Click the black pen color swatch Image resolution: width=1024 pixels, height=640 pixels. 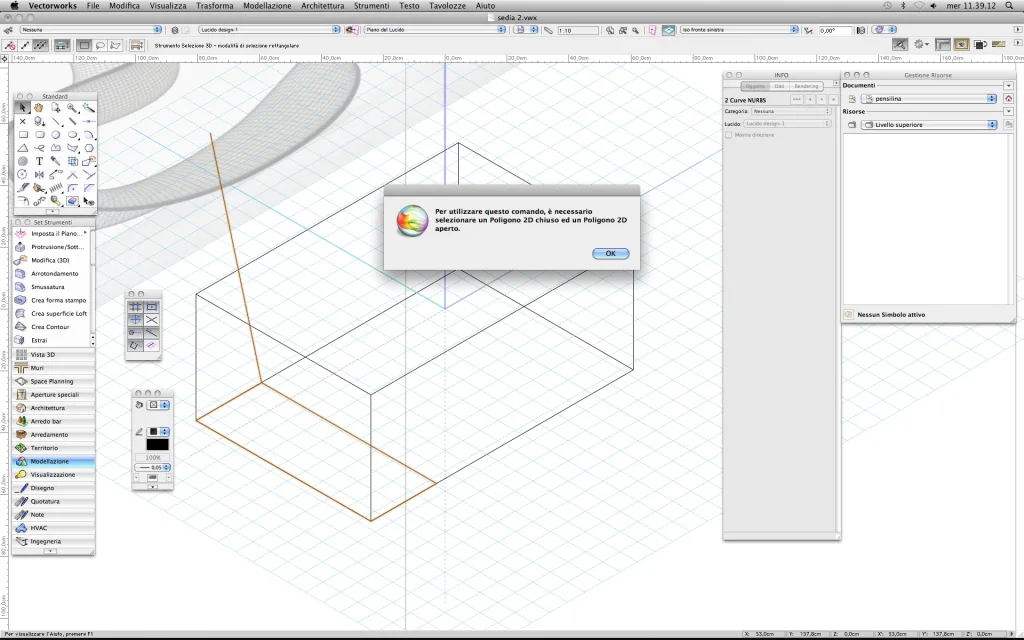coord(157,445)
